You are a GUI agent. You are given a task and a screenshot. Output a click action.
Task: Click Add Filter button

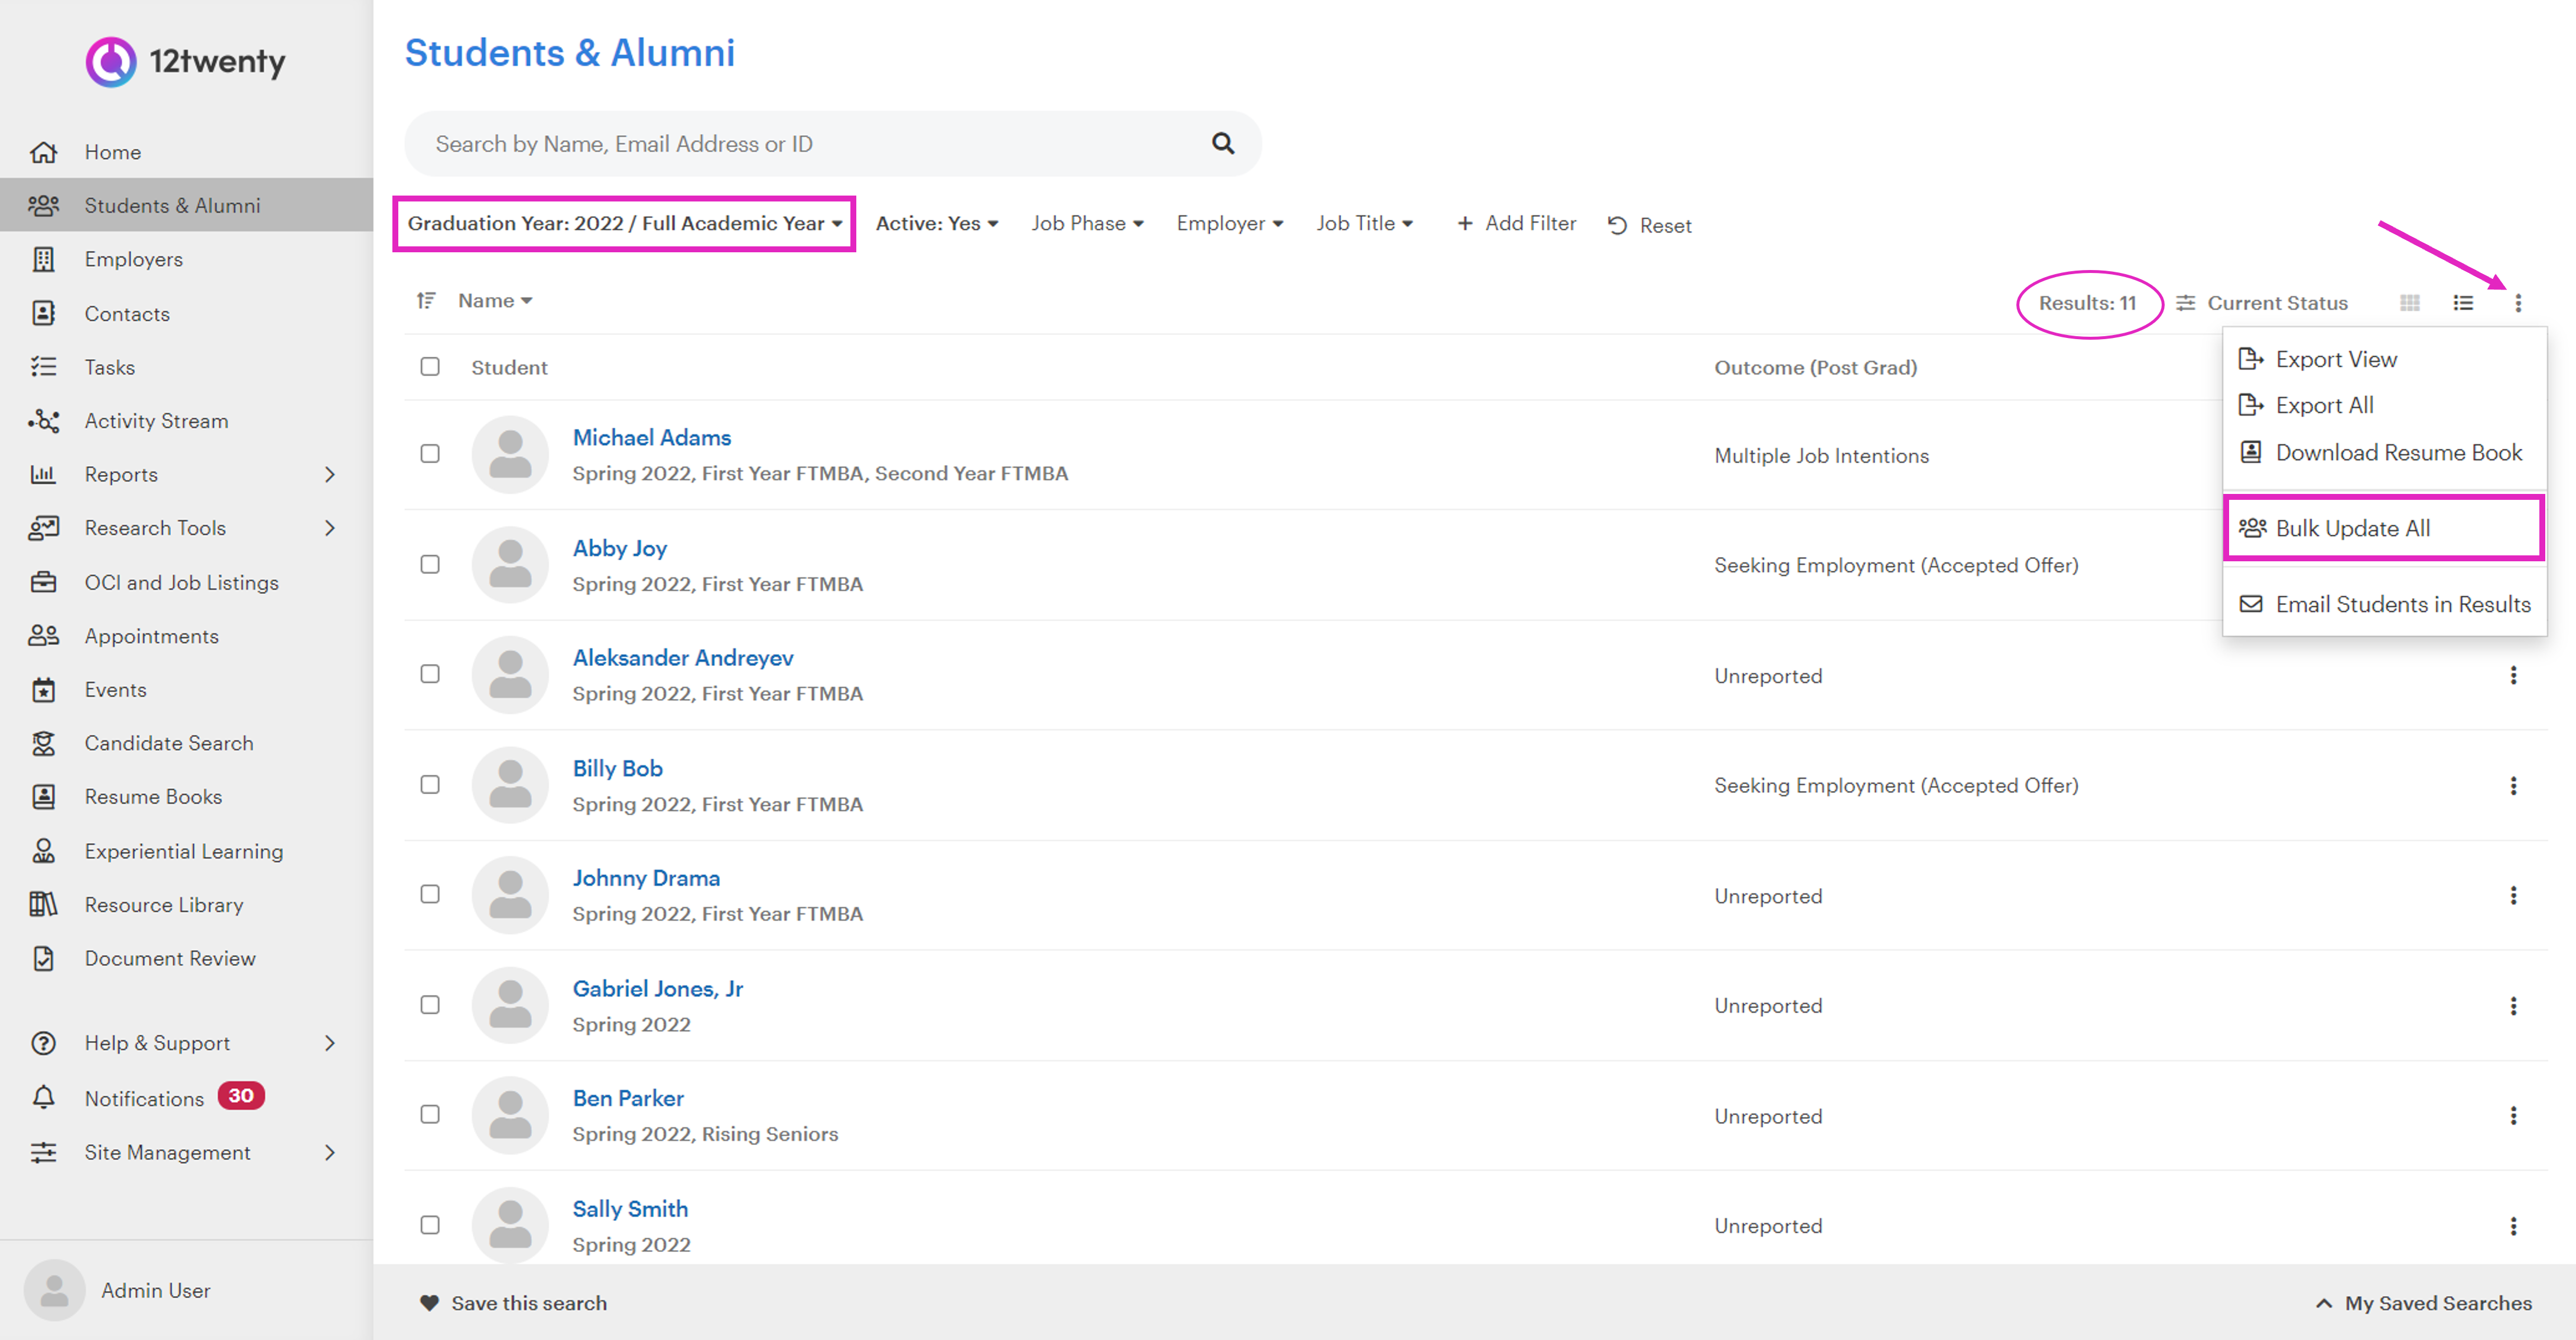(1516, 223)
